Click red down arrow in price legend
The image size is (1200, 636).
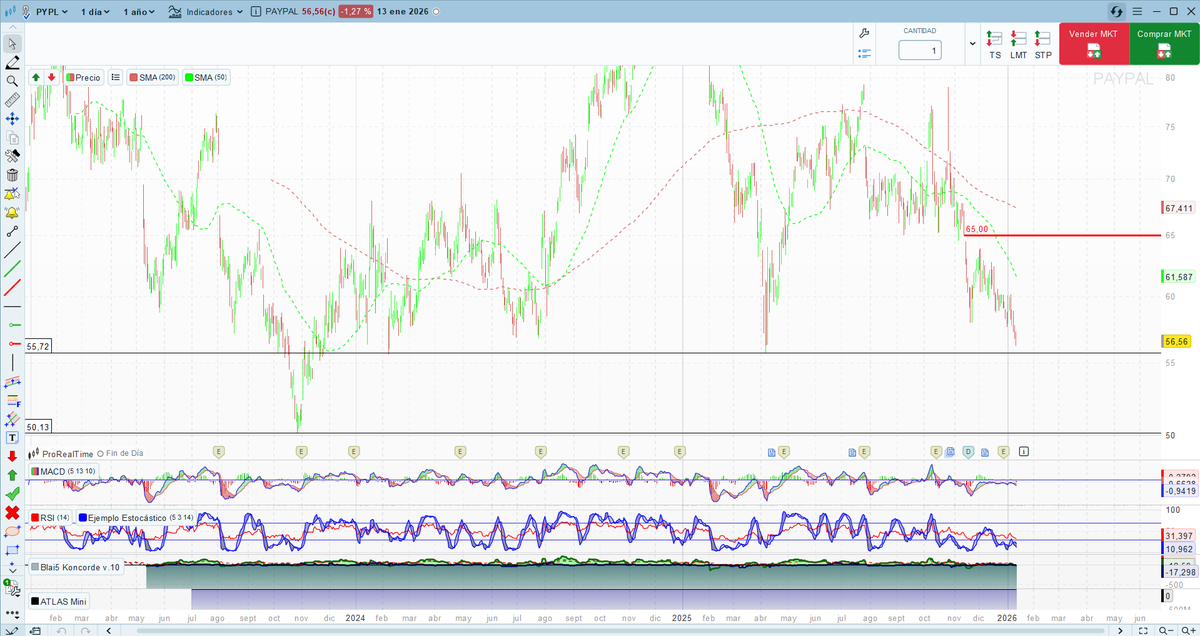(51, 77)
